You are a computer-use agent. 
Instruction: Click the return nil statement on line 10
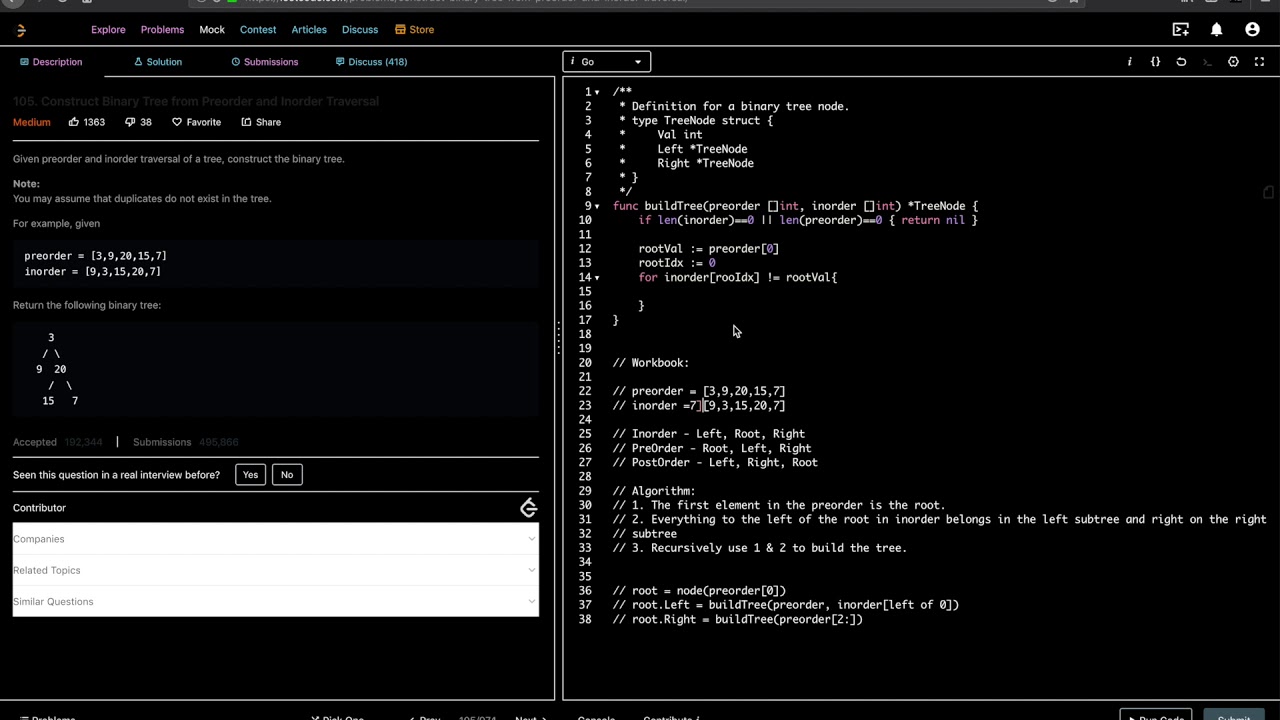point(933,220)
